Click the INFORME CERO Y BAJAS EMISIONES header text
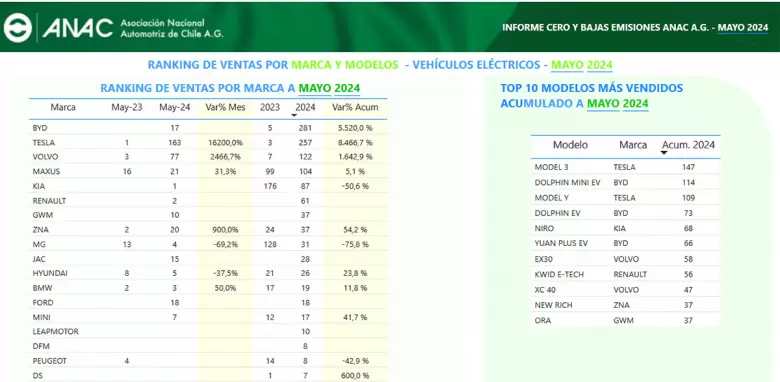This screenshot has width=780, height=382. pos(635,28)
